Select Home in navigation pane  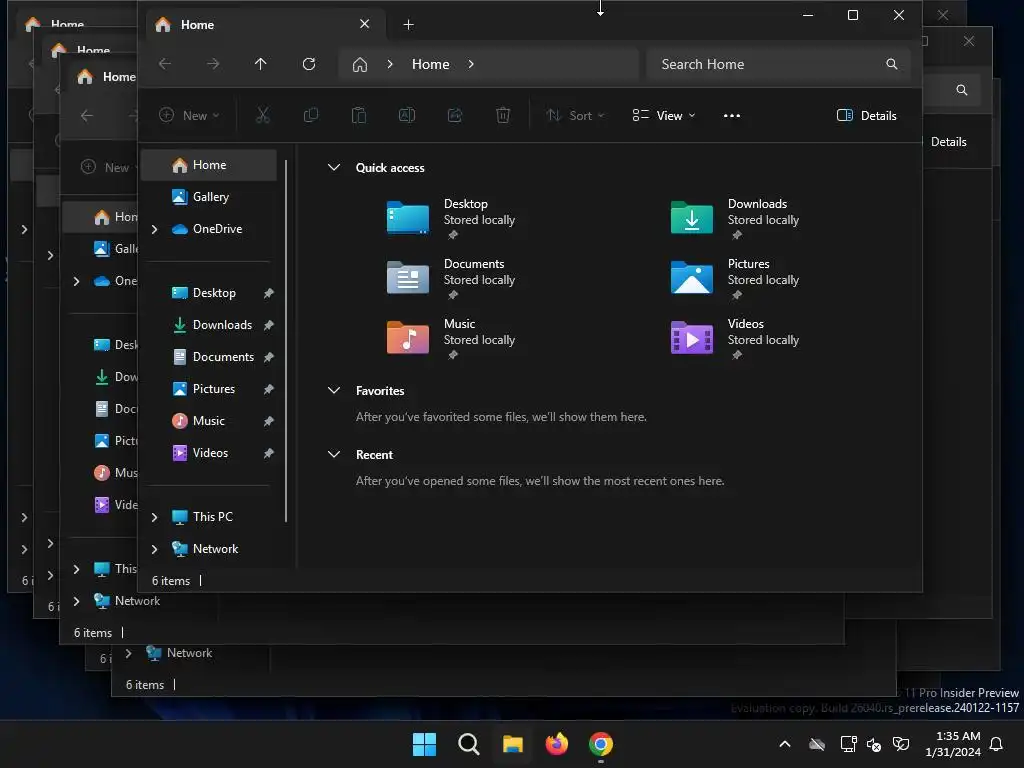[209, 165]
